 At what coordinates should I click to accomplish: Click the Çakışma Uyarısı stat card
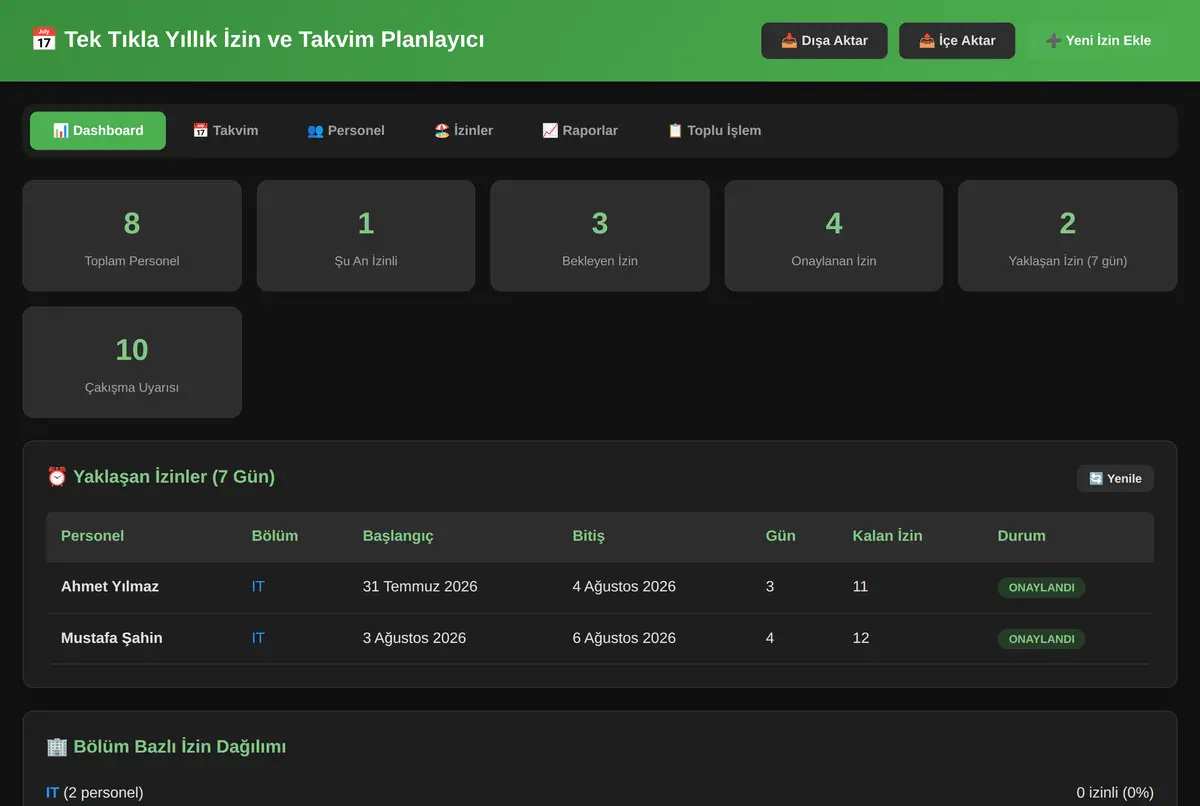(x=132, y=362)
